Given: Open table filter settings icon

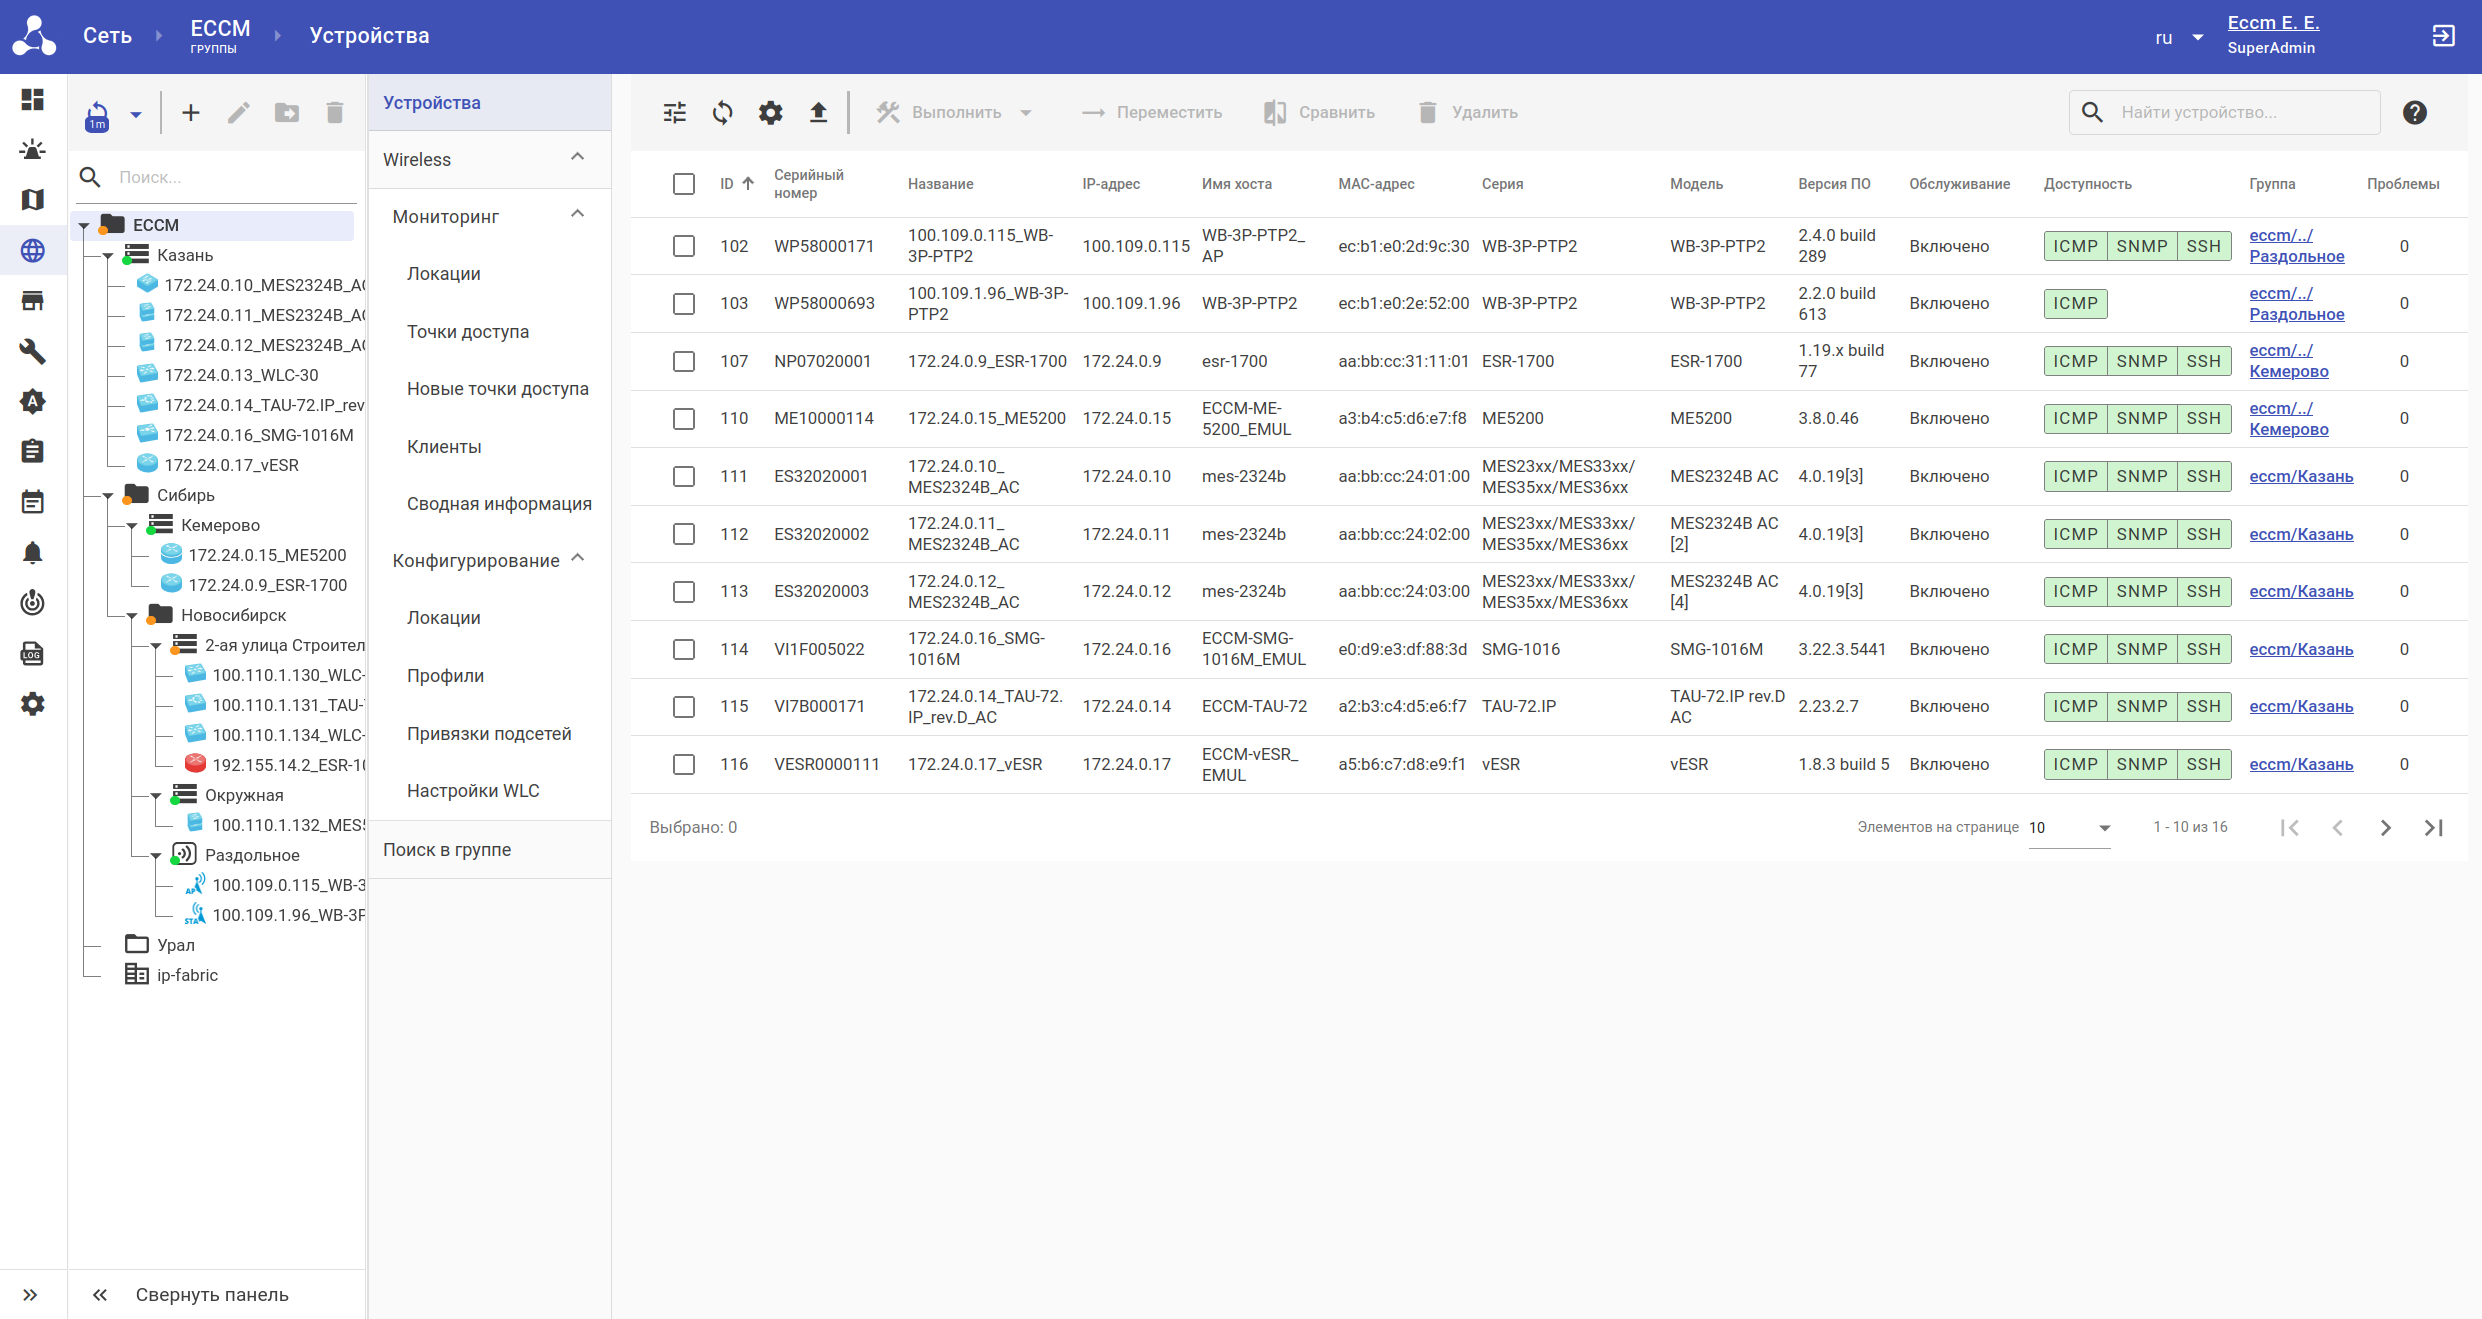Looking at the screenshot, I should click(675, 113).
